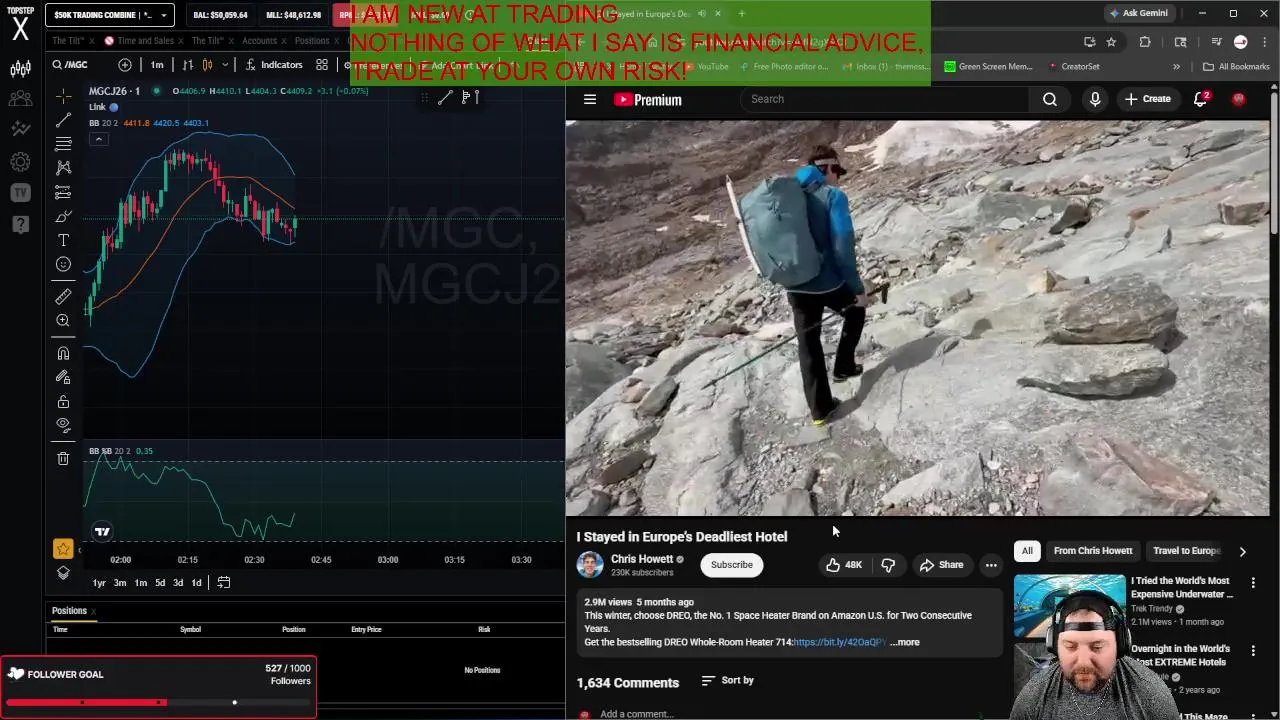Click the blue Link color dot
This screenshot has height=720, width=1280.
[x=114, y=107]
